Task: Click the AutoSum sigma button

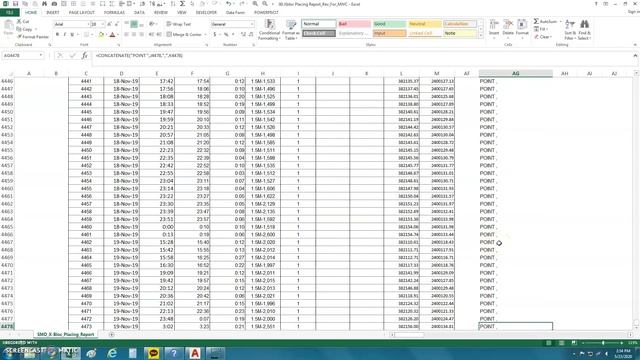Action: [545, 21]
